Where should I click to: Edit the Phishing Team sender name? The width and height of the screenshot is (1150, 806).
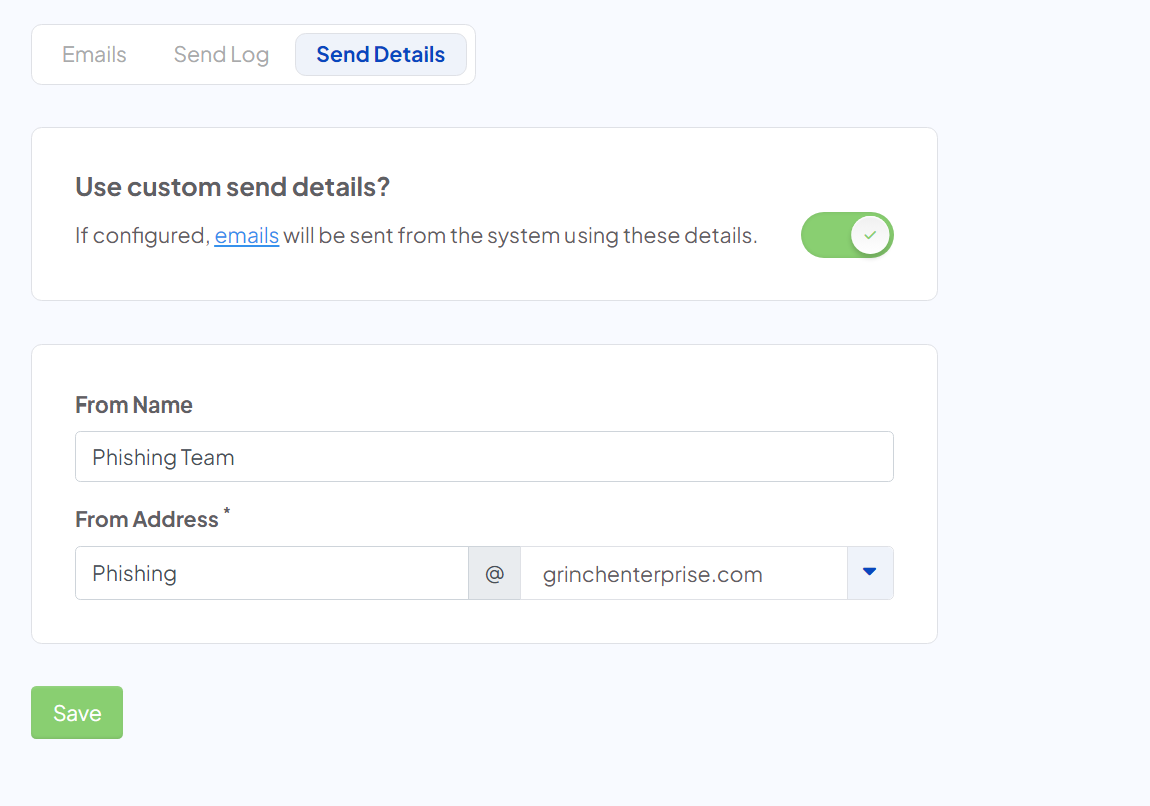tap(484, 457)
